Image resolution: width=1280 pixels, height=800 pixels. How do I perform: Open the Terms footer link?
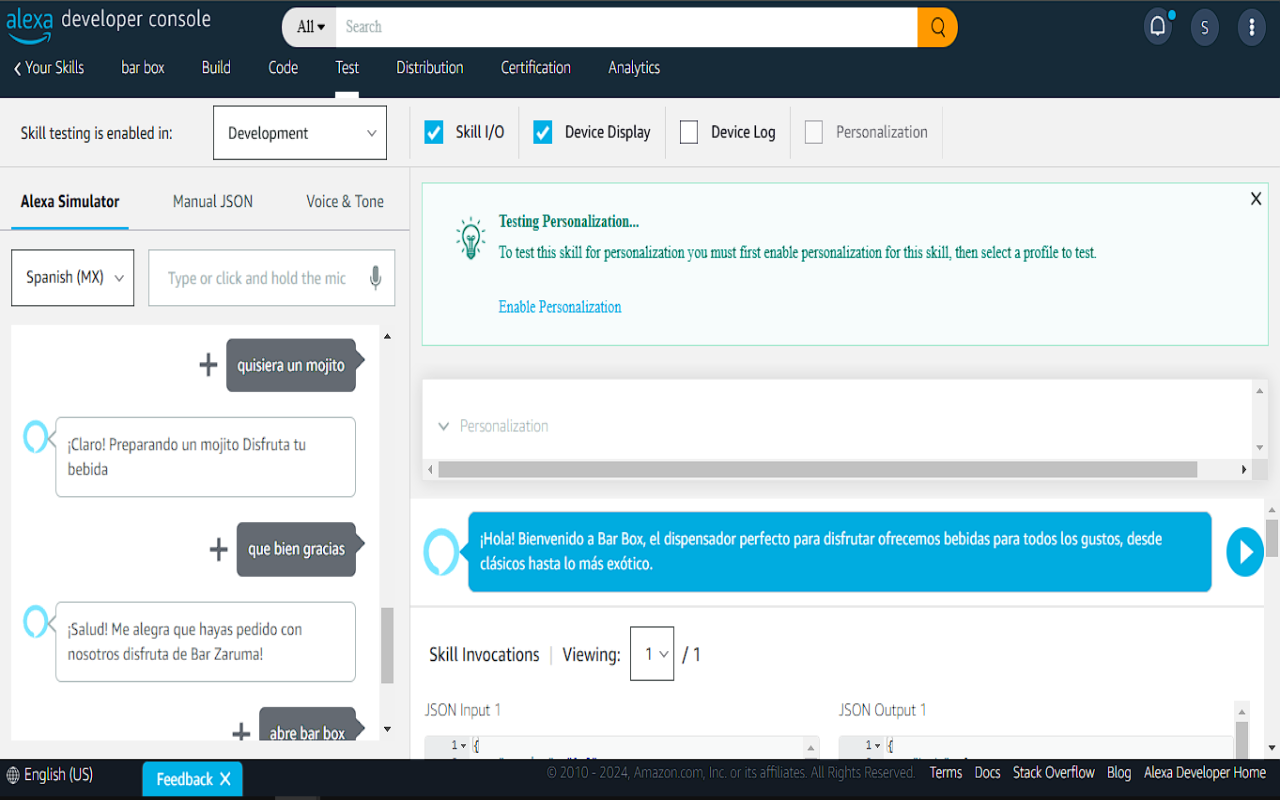point(946,772)
